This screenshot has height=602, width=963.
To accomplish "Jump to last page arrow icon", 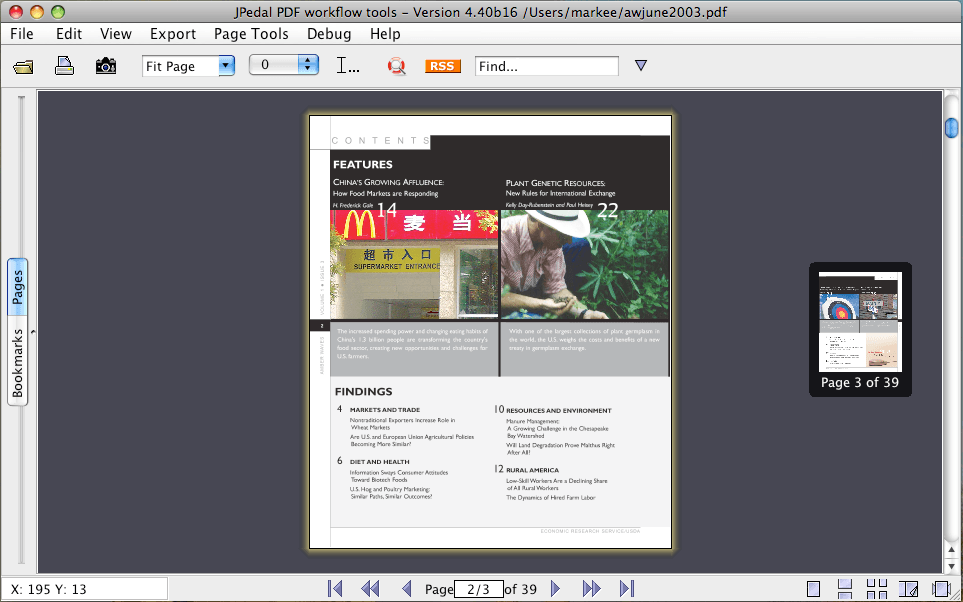I will click(627, 589).
